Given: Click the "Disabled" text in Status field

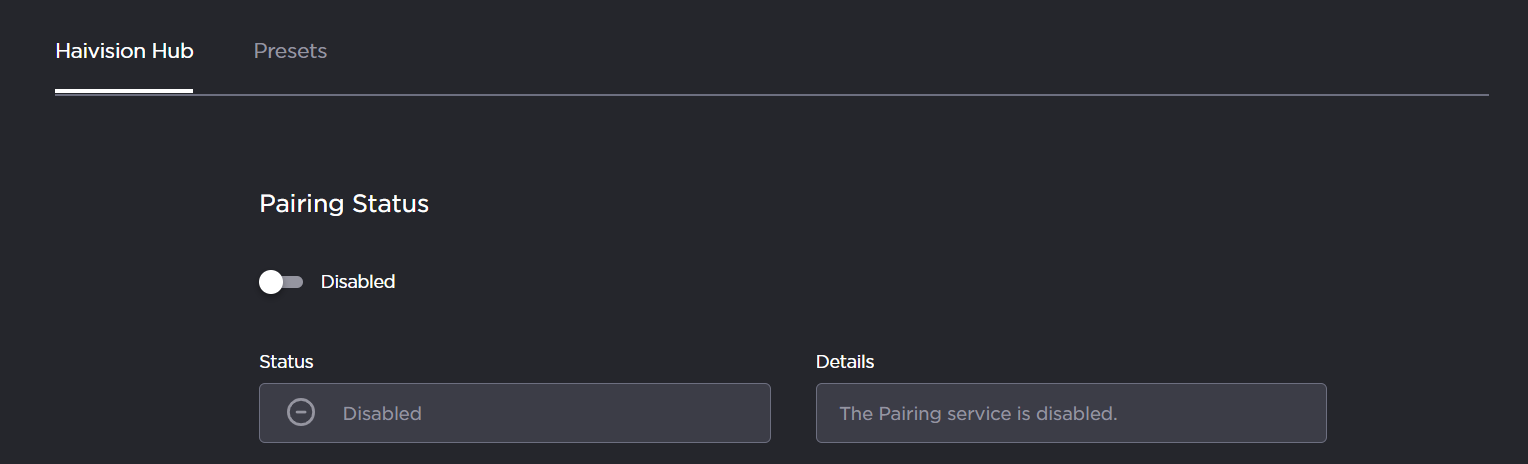Looking at the screenshot, I should 382,413.
